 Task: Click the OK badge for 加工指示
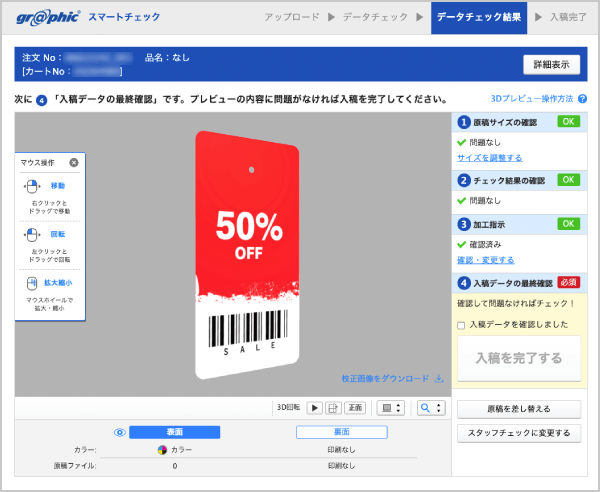pyautogui.click(x=569, y=223)
